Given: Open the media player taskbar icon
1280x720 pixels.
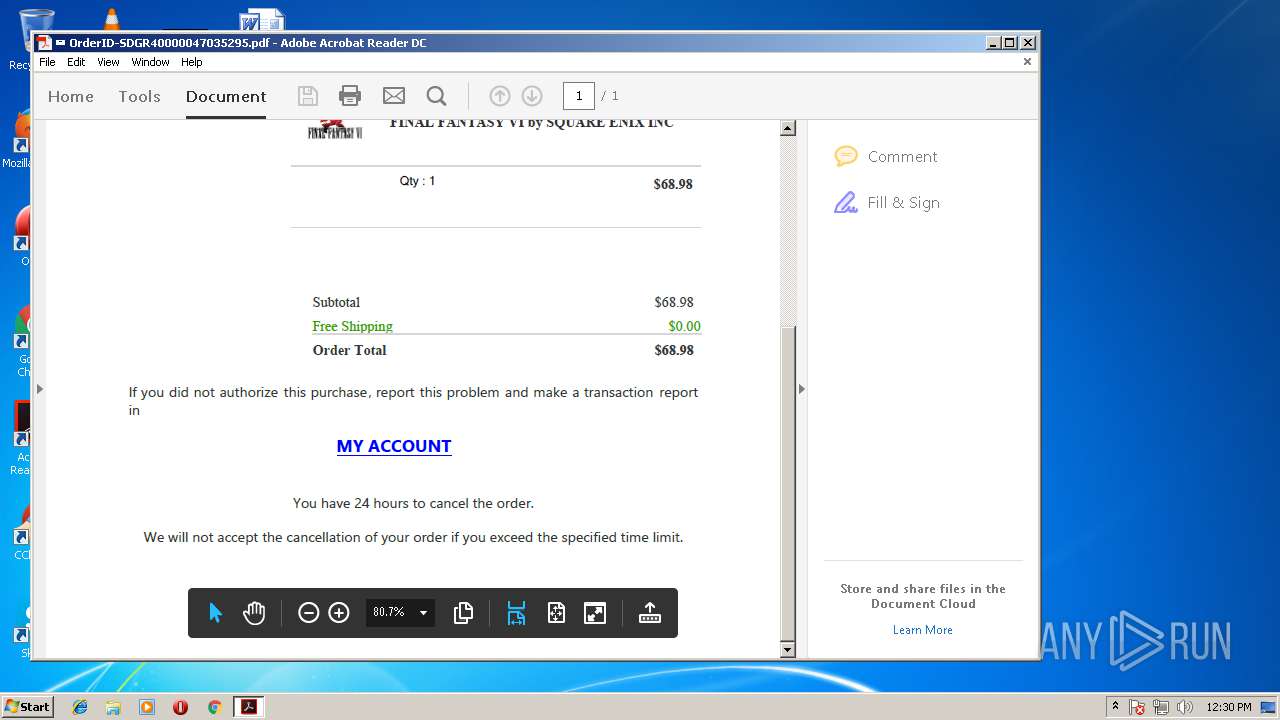Looking at the screenshot, I should (x=147, y=707).
